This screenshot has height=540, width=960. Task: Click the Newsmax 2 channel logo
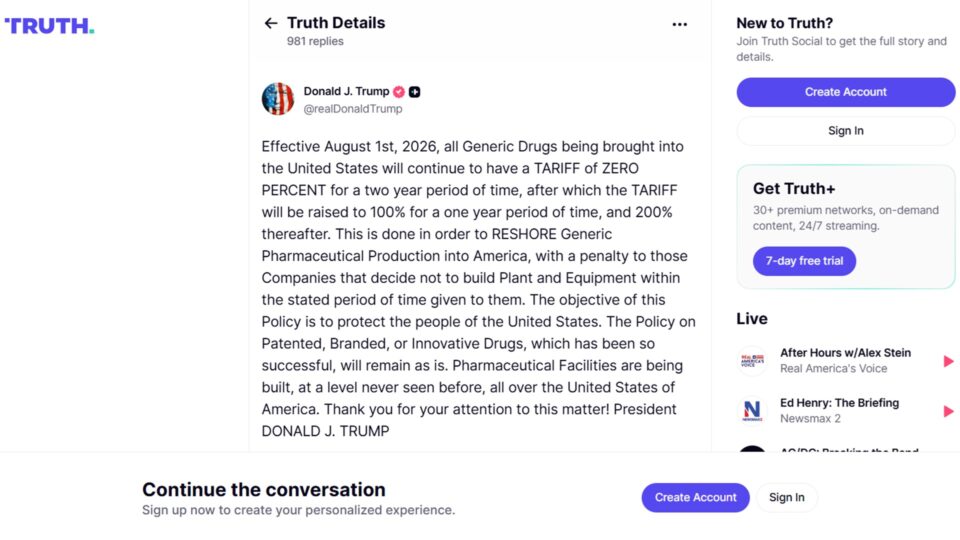(x=752, y=411)
